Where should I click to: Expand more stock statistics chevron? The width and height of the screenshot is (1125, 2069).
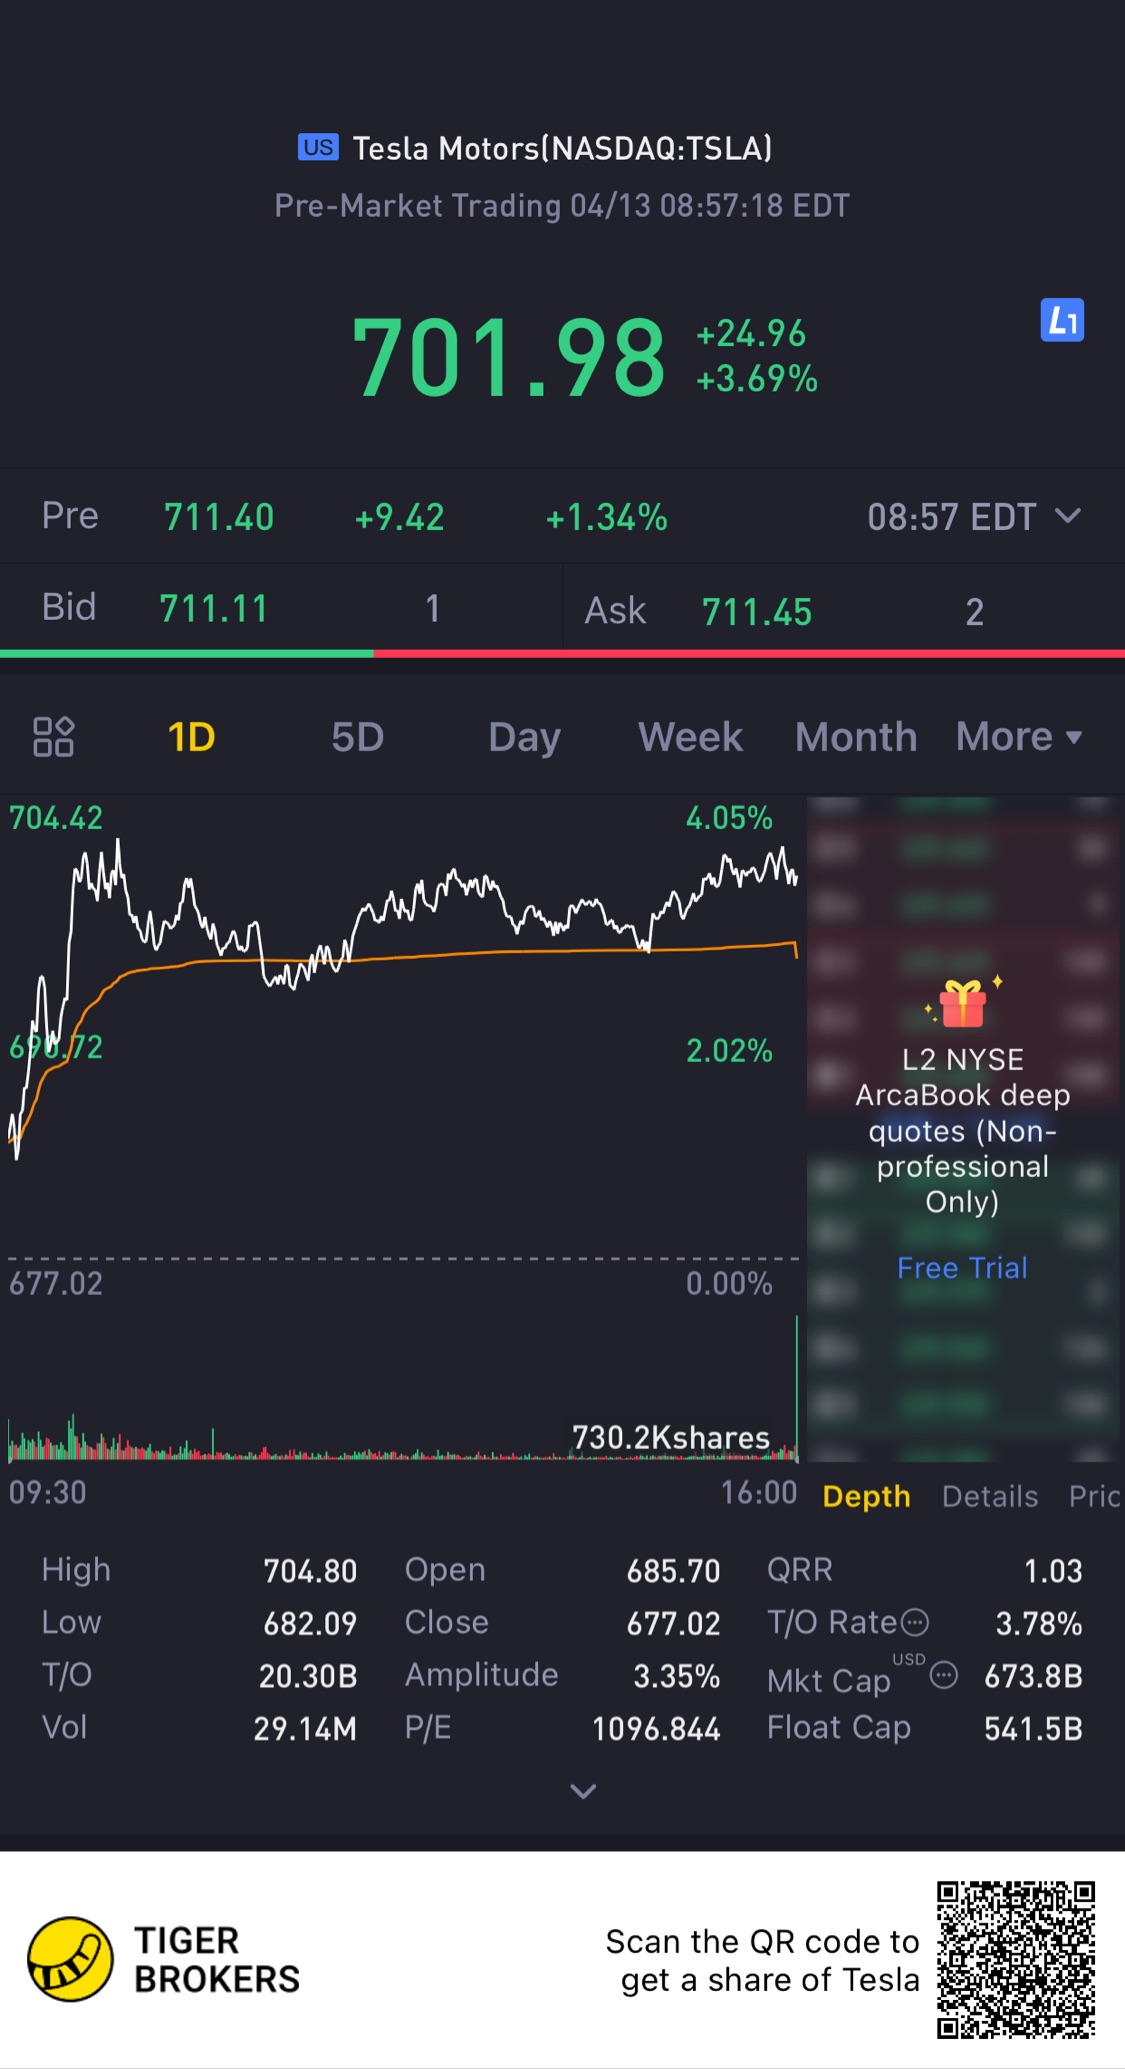[x=583, y=1791]
